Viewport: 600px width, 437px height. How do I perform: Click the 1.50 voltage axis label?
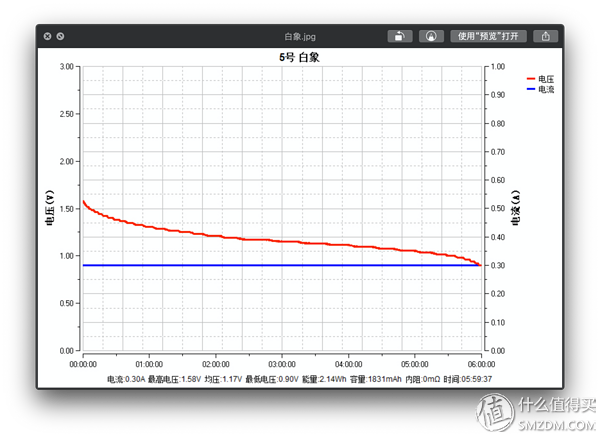coord(67,209)
